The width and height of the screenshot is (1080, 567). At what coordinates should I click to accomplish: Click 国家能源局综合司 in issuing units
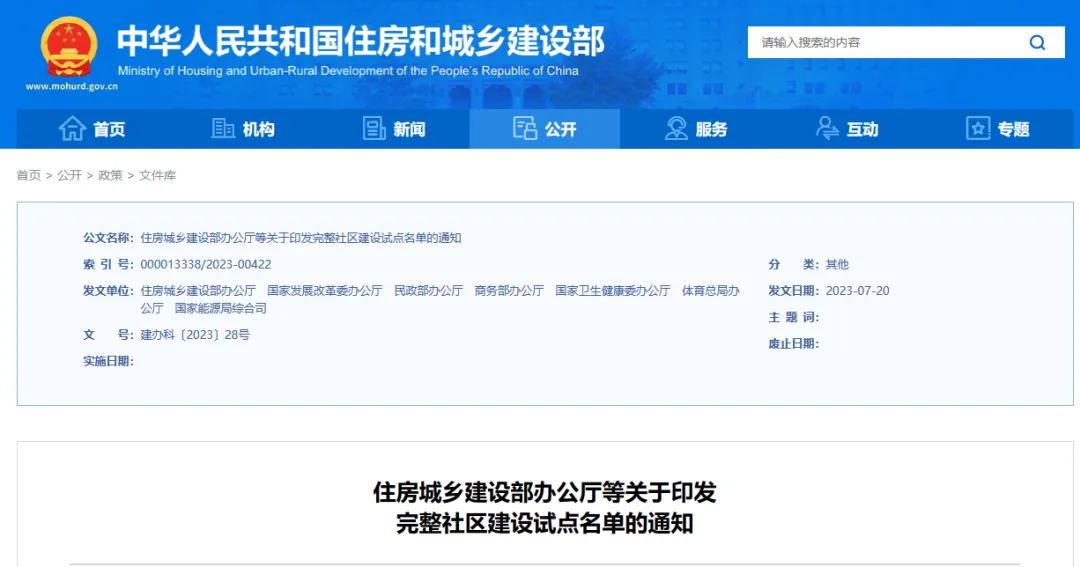[x=220, y=308]
